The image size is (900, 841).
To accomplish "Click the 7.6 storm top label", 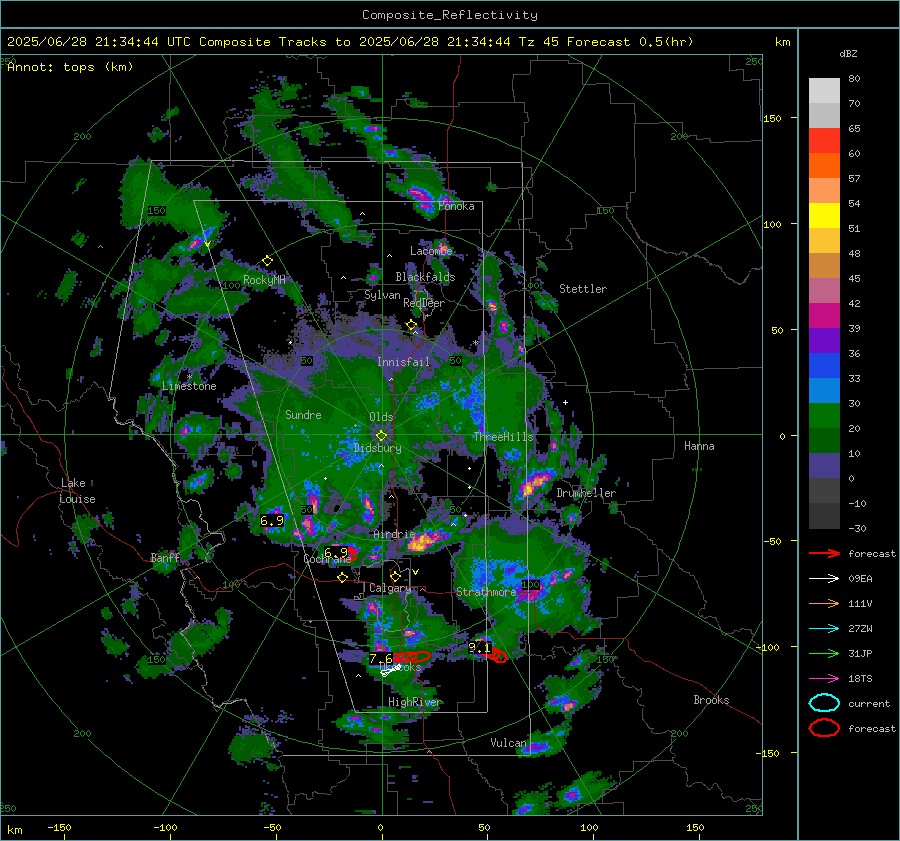I will click(x=381, y=658).
